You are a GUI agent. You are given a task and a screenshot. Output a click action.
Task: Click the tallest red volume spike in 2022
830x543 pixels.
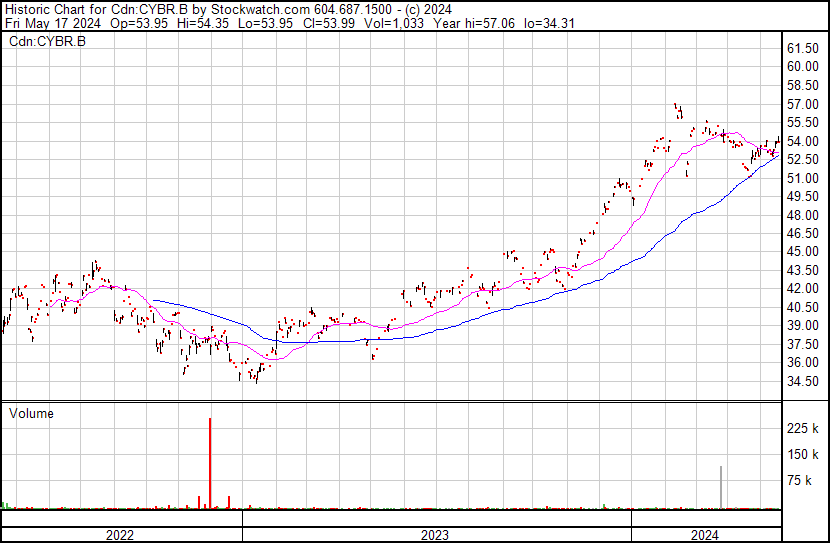coord(210,462)
